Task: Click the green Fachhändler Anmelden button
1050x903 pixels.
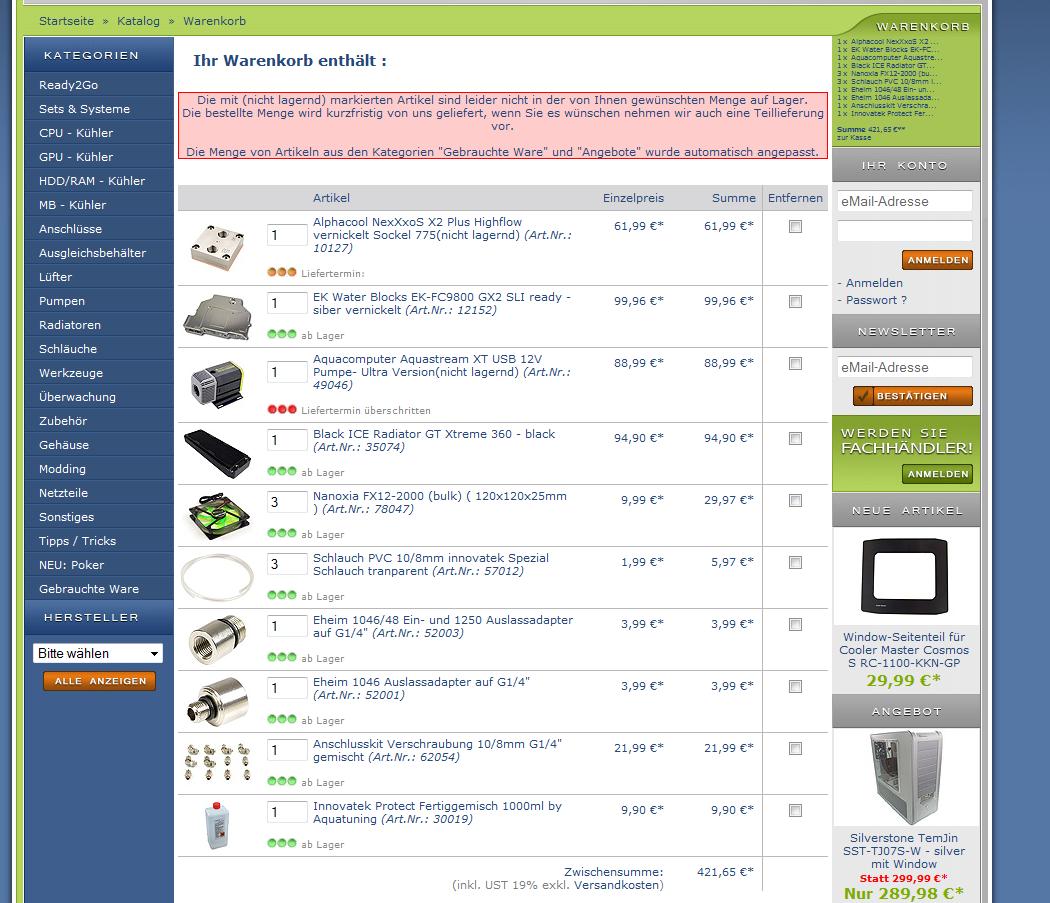Action: [938, 474]
